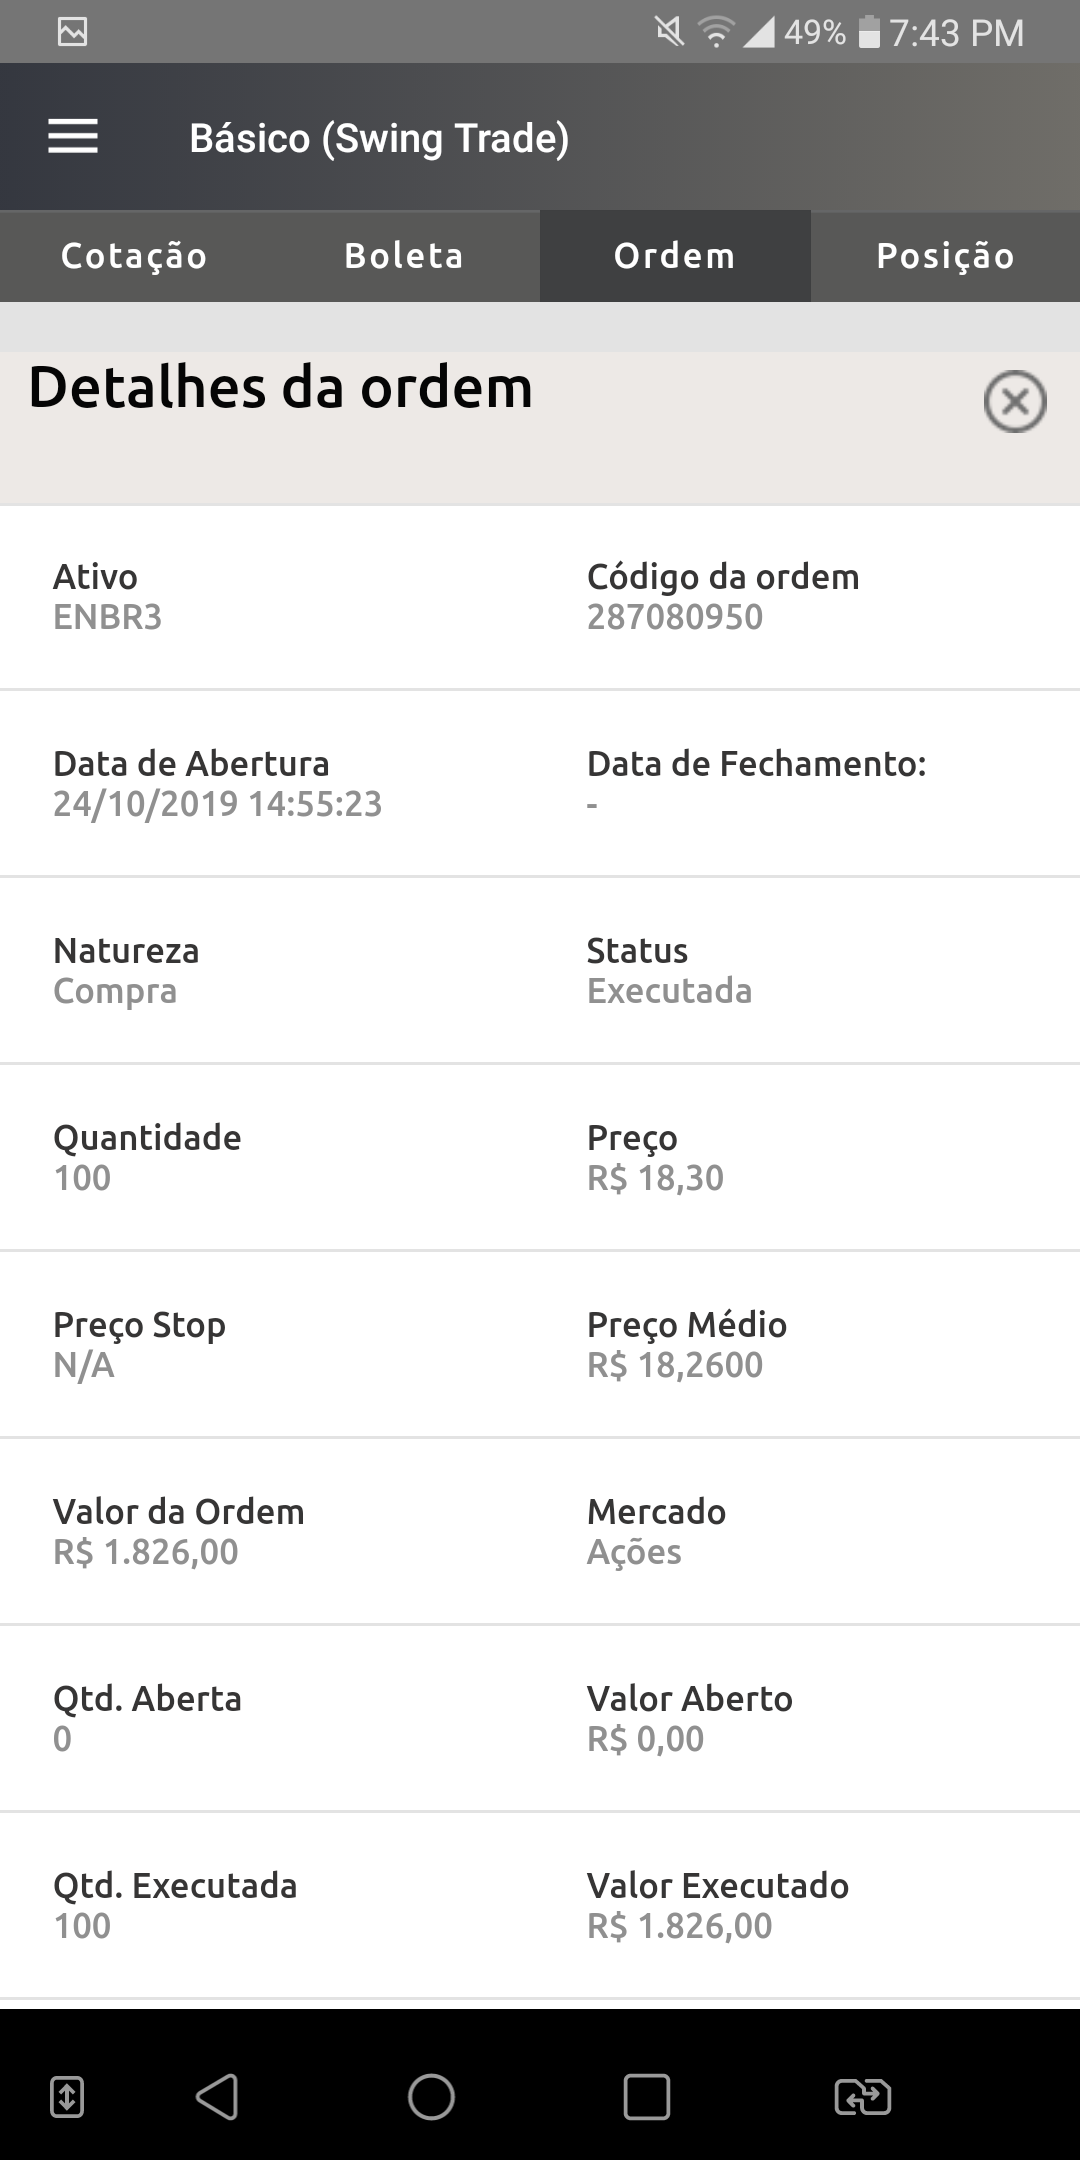
Task: Tap the image notification icon in status bar
Action: [x=73, y=33]
